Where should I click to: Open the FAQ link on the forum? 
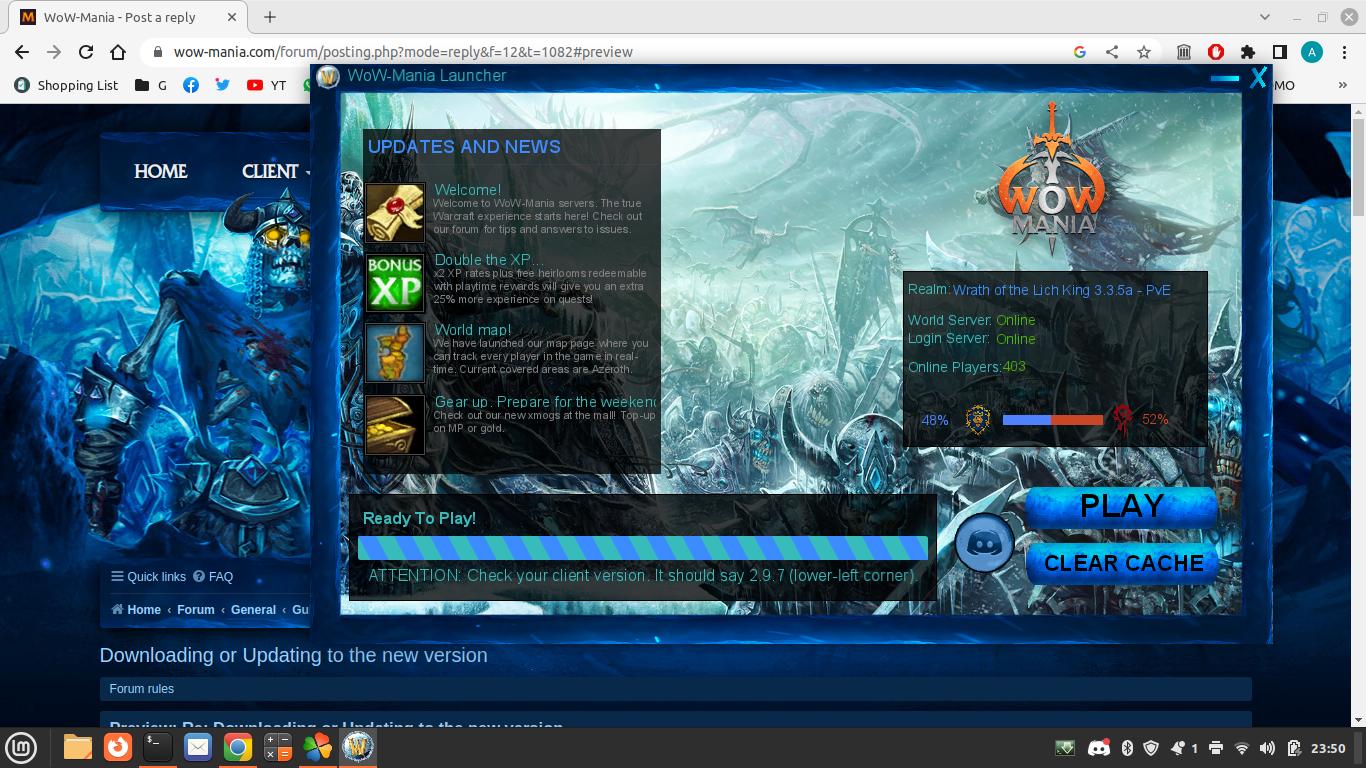(x=213, y=576)
